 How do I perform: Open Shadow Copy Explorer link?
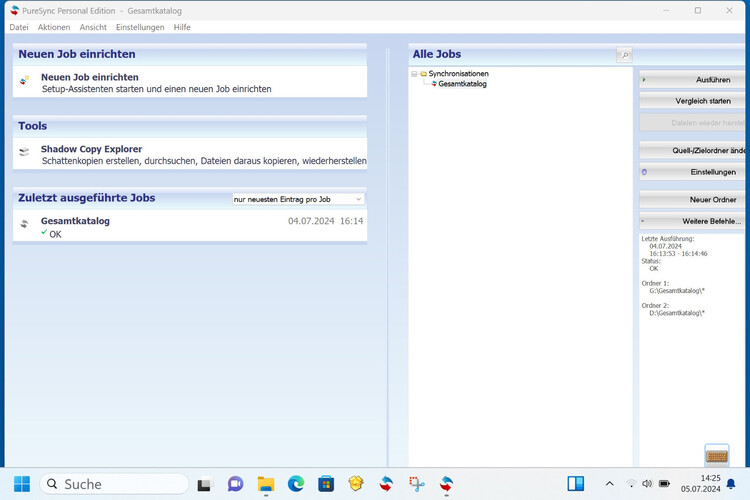pyautogui.click(x=91, y=149)
